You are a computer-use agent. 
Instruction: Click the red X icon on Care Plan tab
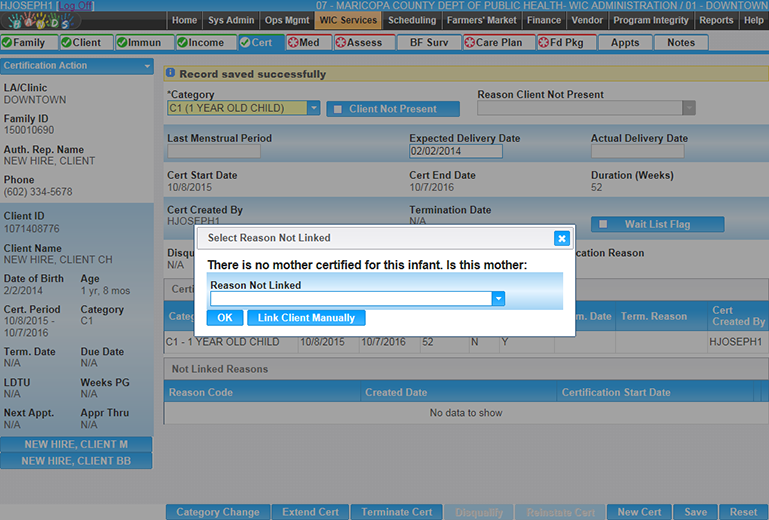(x=470, y=43)
